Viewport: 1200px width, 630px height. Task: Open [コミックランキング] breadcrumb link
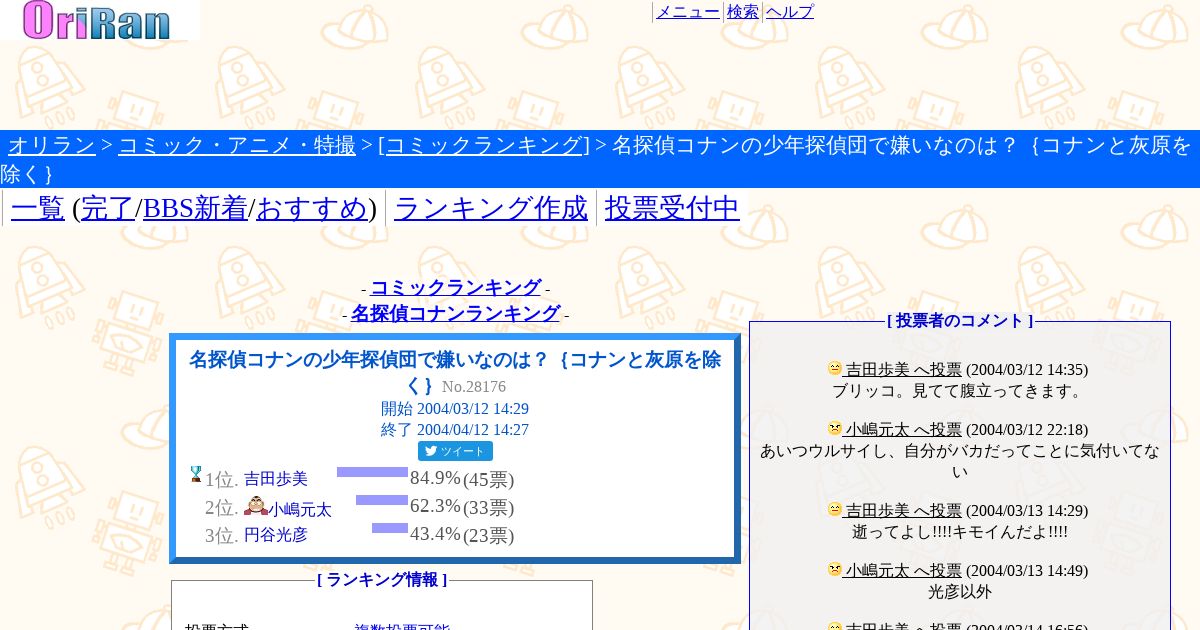coord(484,146)
